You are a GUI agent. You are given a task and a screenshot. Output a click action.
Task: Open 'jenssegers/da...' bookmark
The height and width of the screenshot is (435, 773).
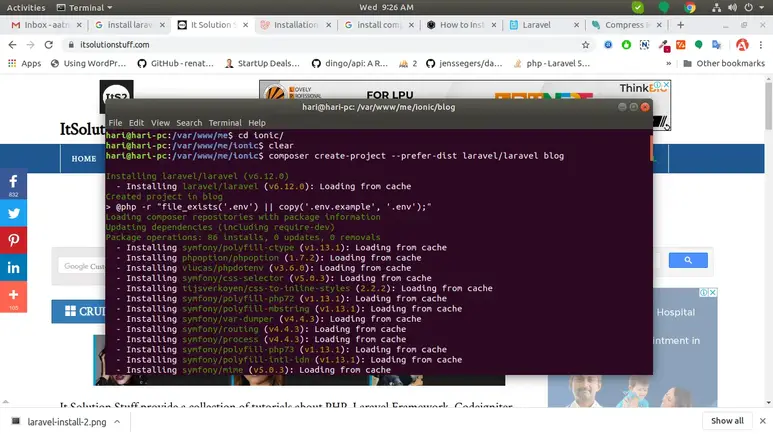464,63
